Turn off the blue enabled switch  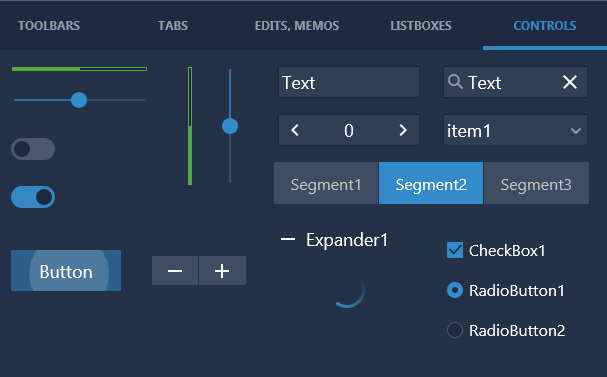pos(33,197)
